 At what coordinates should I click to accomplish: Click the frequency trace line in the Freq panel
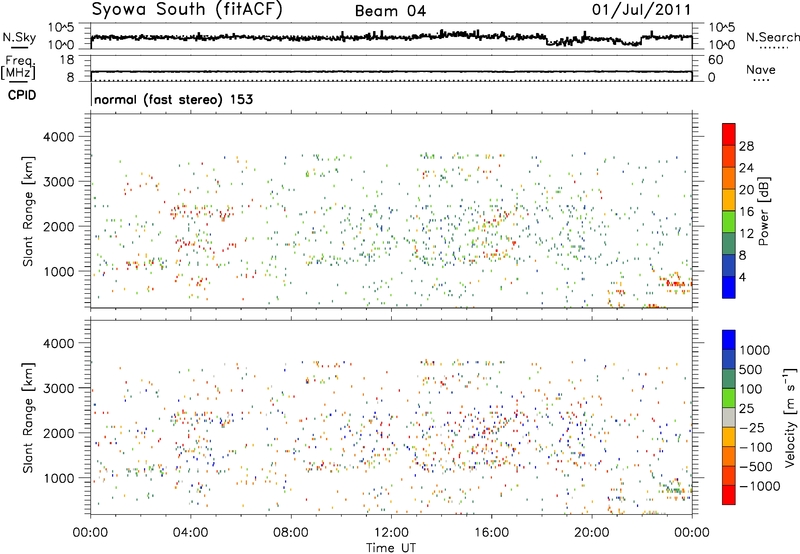pyautogui.click(x=391, y=72)
